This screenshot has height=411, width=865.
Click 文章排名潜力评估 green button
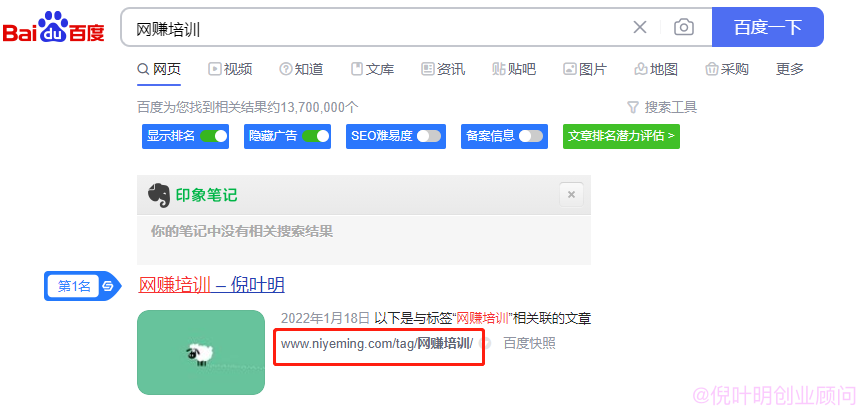tap(621, 136)
